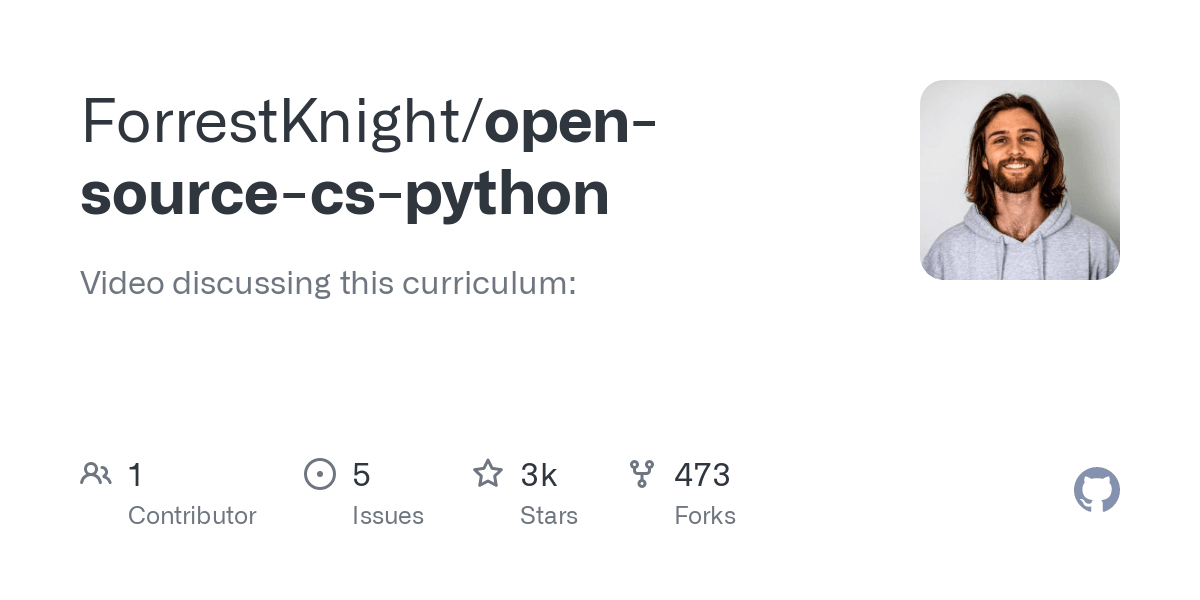Click the star icon beside 3k
The width and height of the screenshot is (1200, 600).
pyautogui.click(x=488, y=473)
